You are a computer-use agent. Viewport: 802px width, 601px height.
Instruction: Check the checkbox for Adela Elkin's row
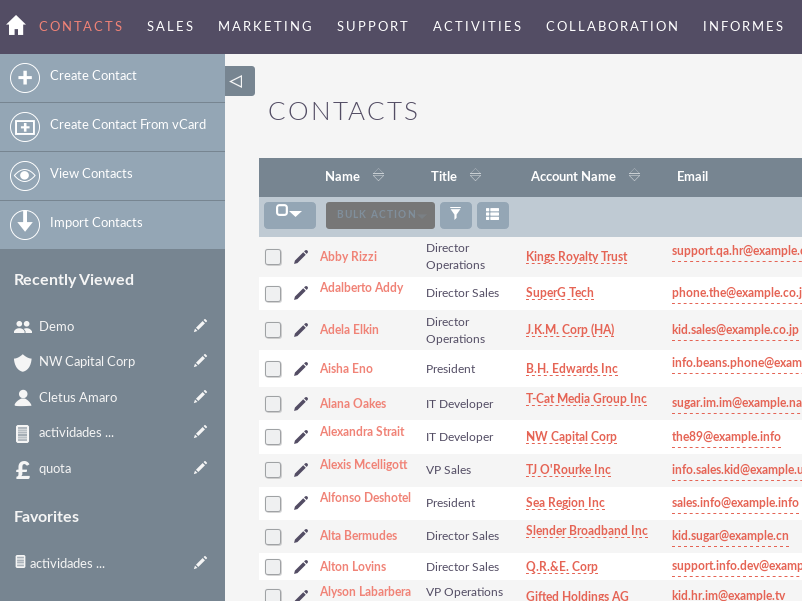point(273,329)
